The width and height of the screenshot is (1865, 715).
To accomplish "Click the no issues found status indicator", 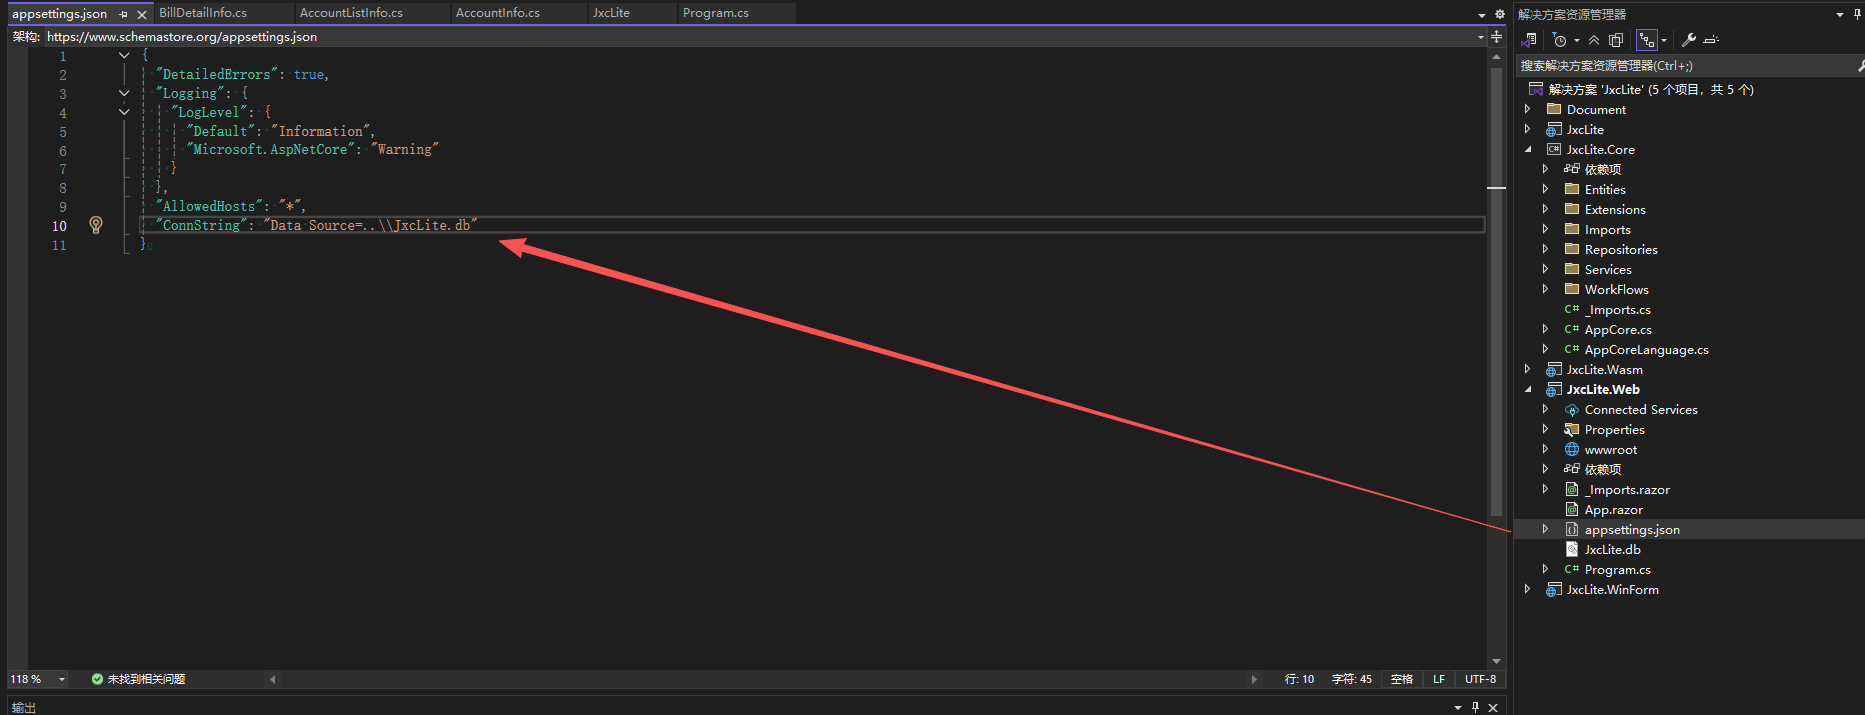I will (x=138, y=679).
